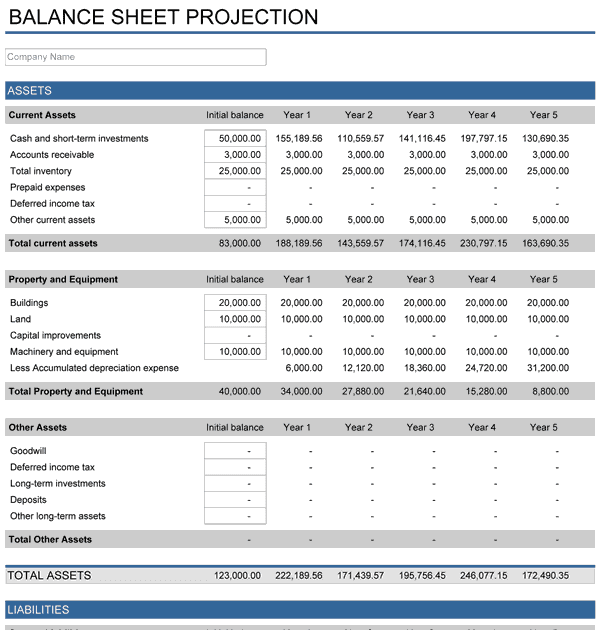600x630 pixels.
Task: Click the Total current assets label
Action: pos(53,243)
